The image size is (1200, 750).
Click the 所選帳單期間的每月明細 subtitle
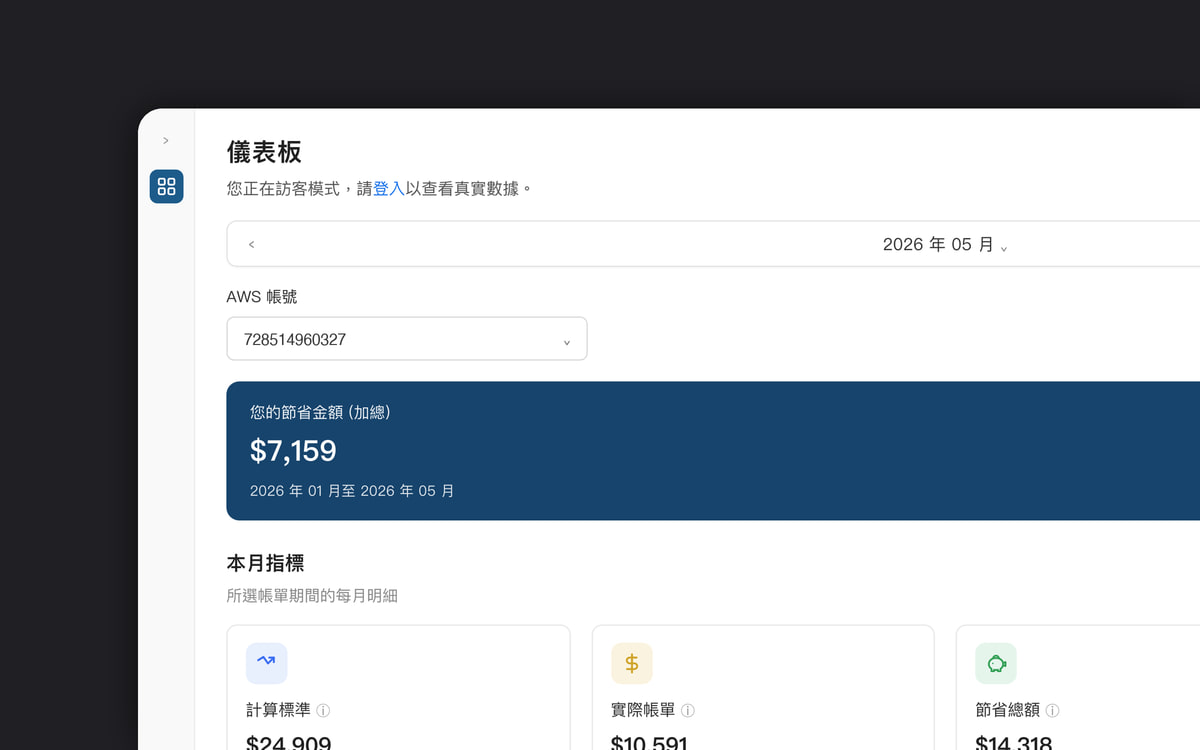point(312,596)
